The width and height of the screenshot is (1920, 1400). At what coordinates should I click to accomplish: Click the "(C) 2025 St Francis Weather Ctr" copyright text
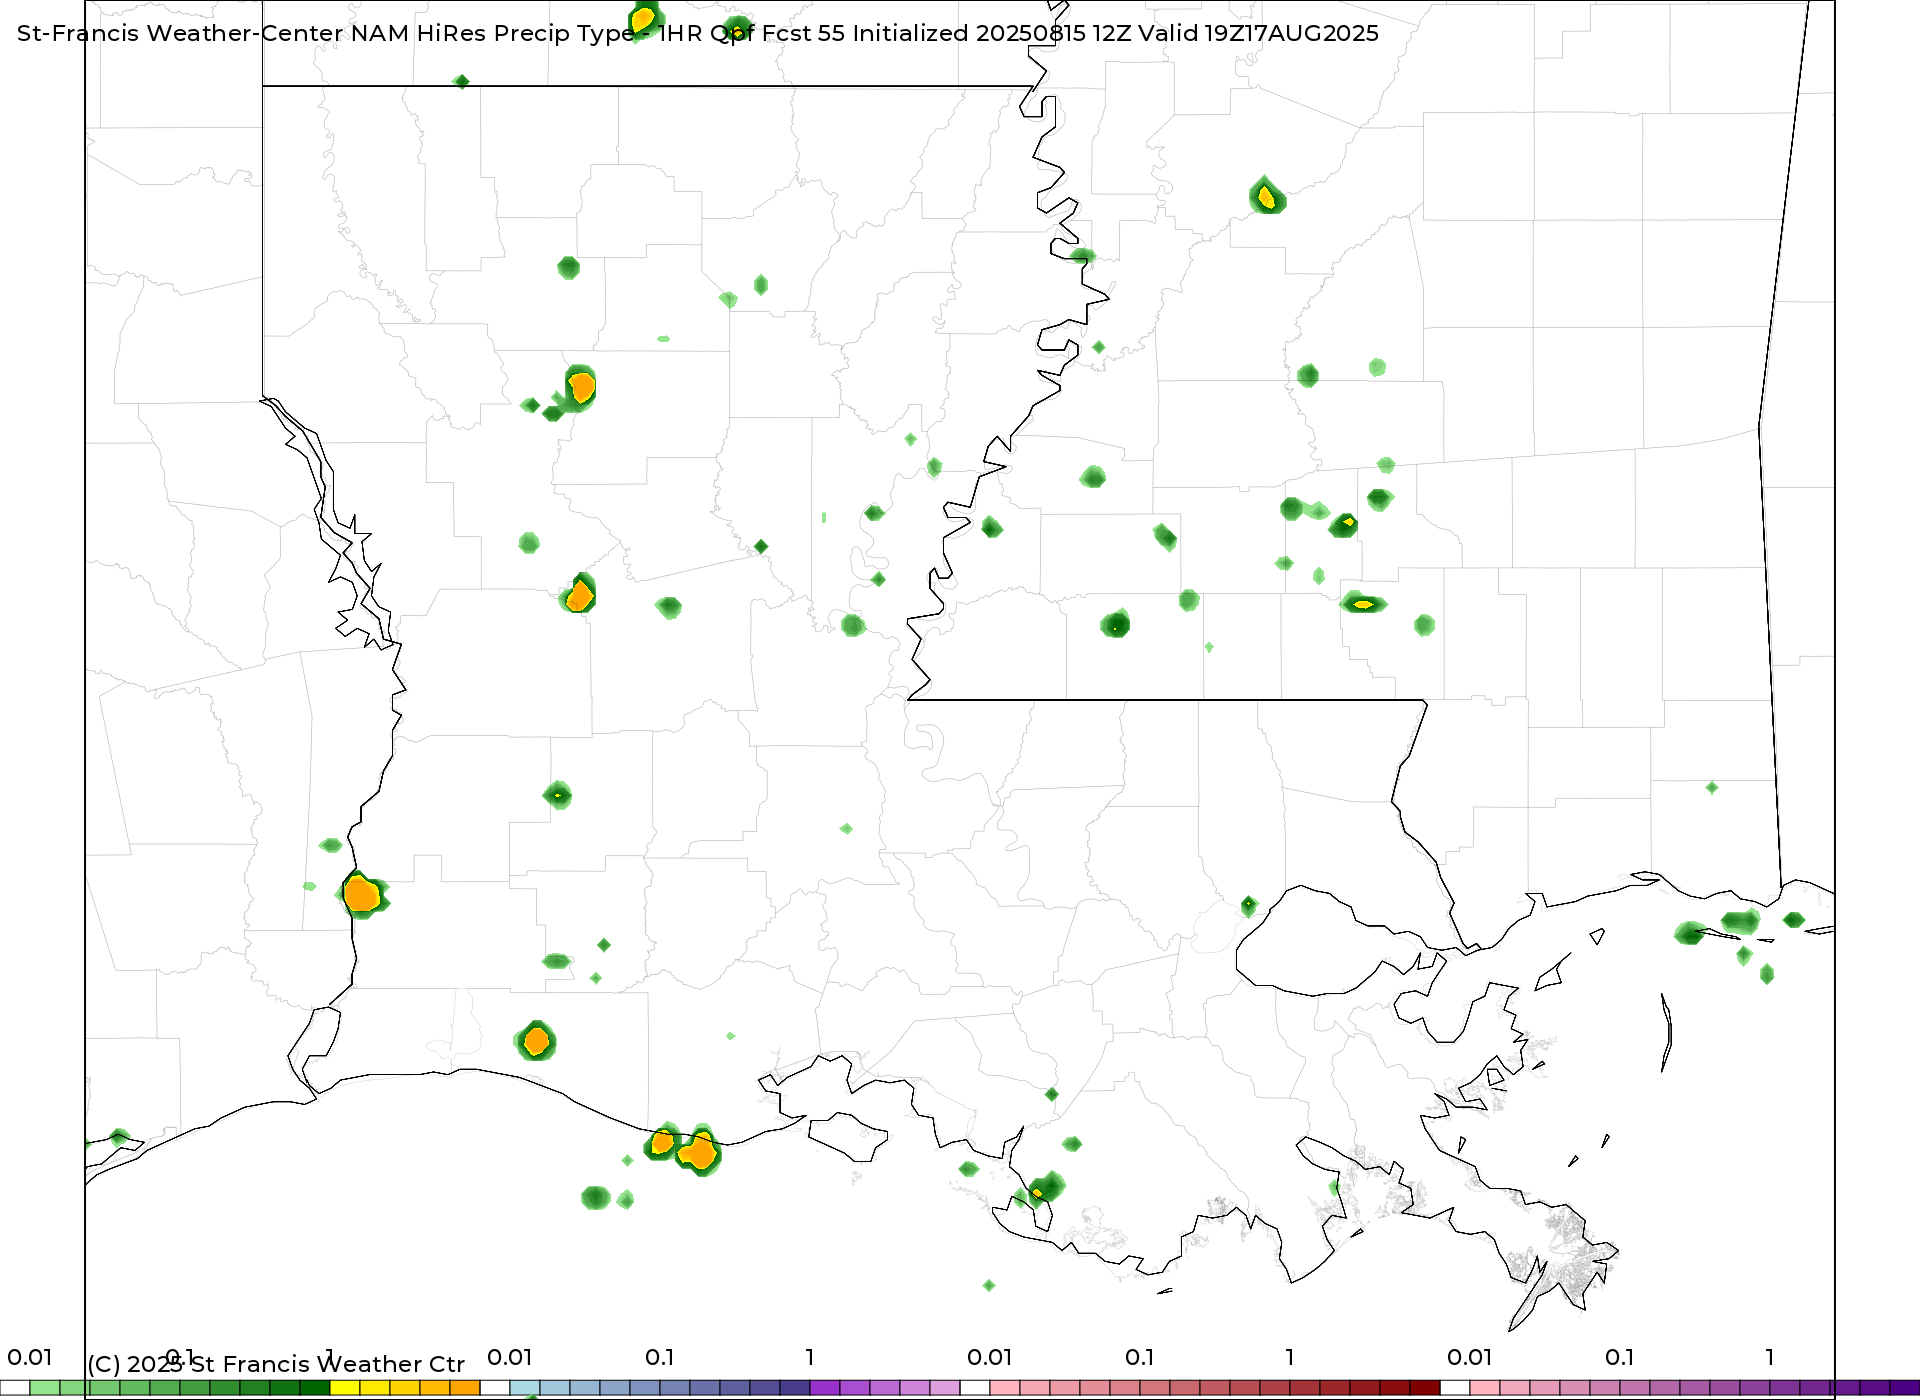coord(276,1364)
